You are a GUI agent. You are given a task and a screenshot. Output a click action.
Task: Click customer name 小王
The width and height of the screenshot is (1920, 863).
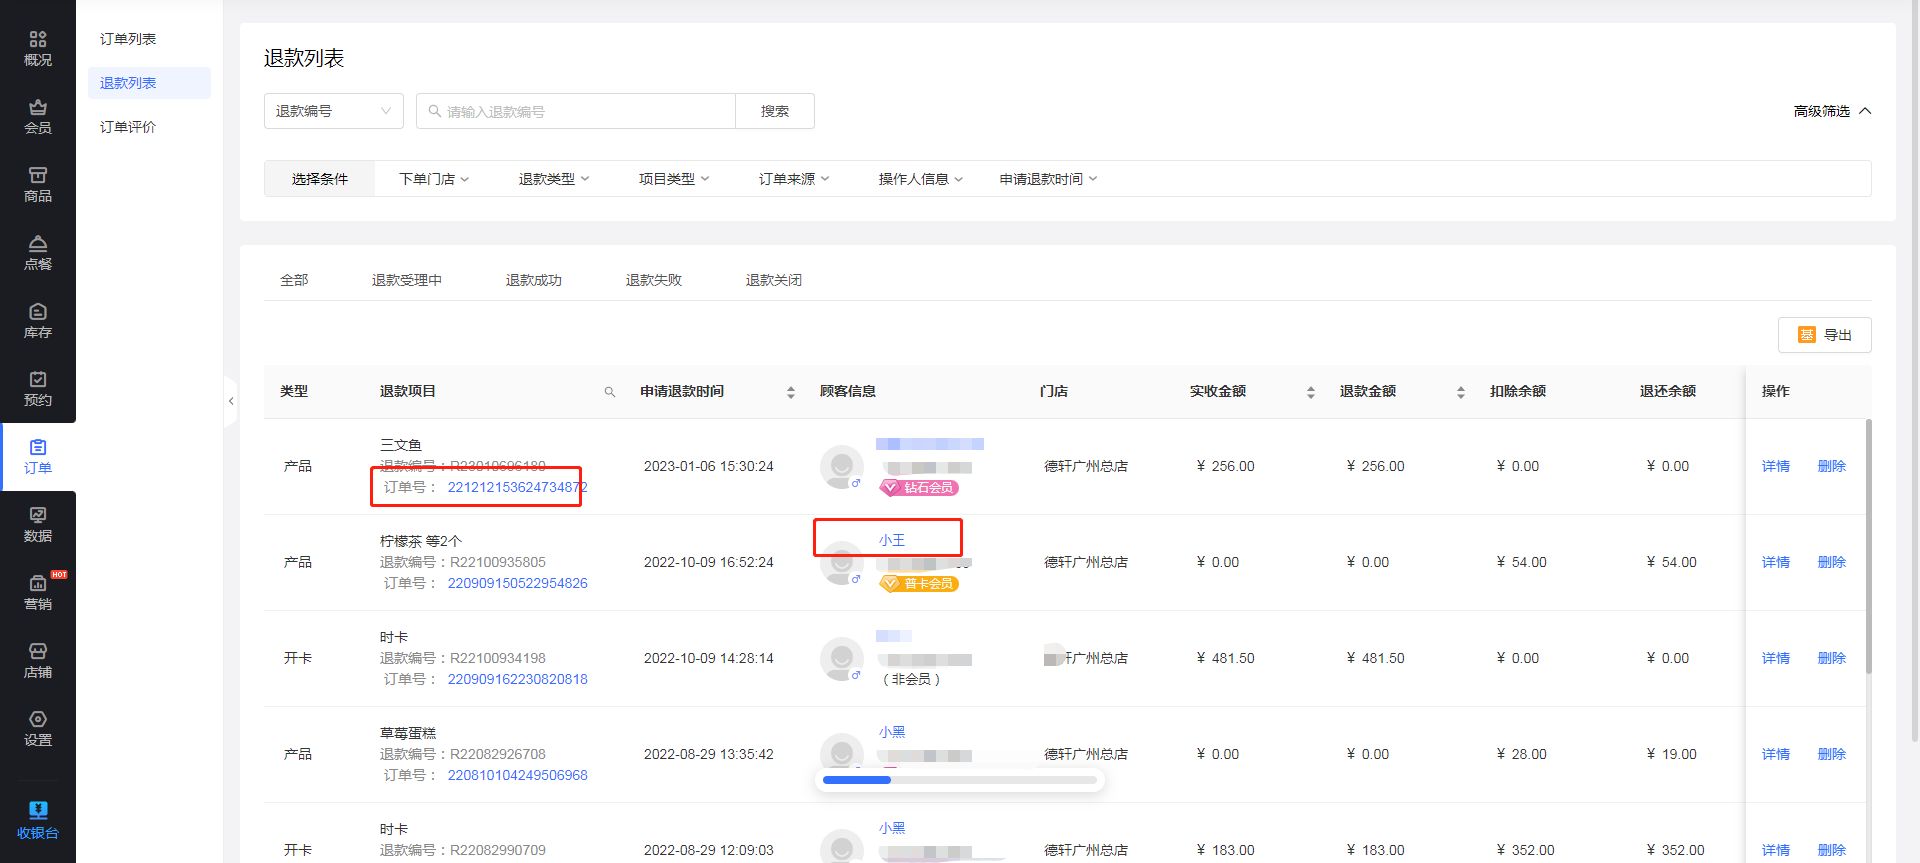tap(892, 540)
